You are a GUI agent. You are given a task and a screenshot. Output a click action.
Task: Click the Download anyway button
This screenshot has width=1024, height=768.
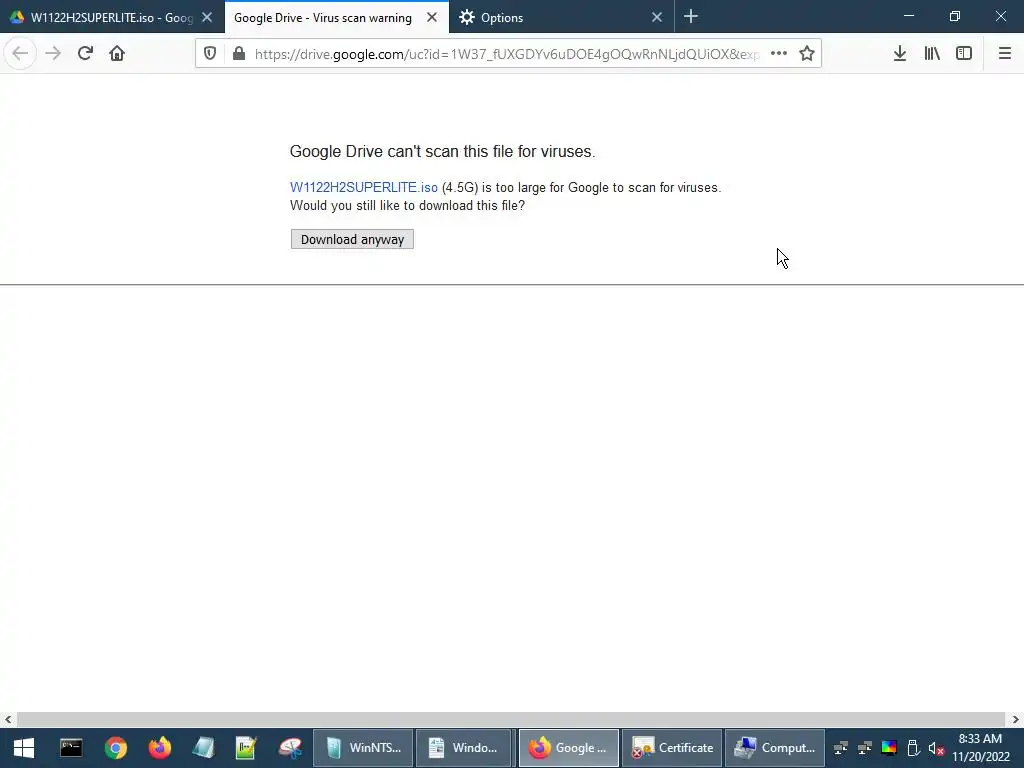[x=352, y=239]
